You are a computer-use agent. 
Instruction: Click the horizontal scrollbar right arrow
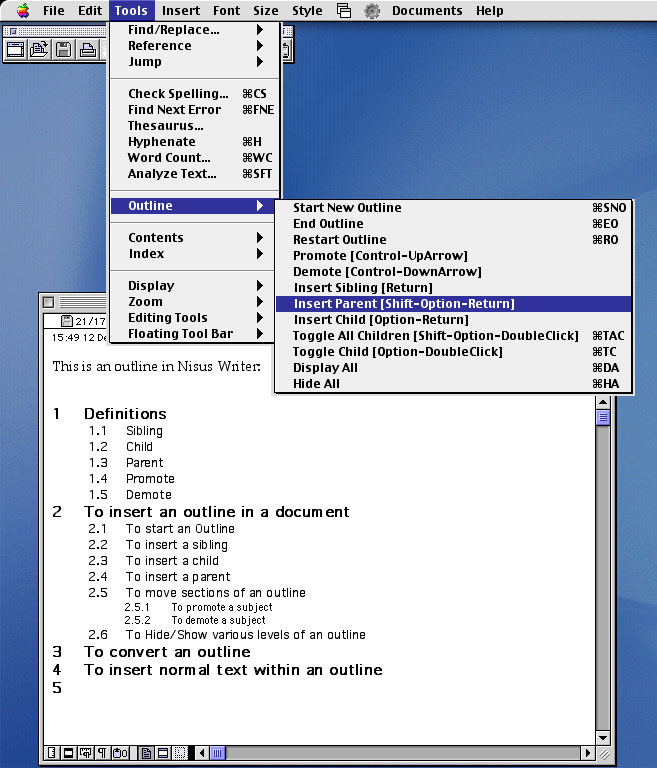(588, 753)
